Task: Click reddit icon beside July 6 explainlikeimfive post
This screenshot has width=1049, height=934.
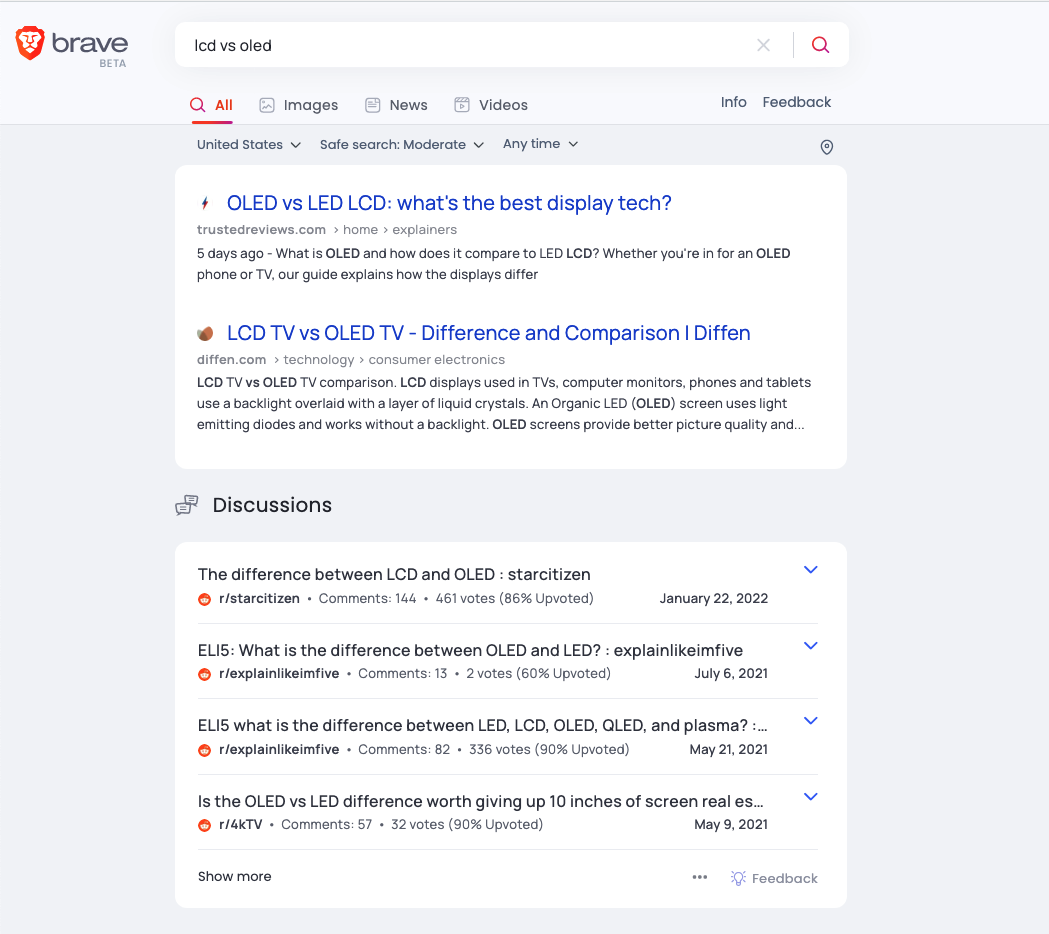Action: pos(205,674)
